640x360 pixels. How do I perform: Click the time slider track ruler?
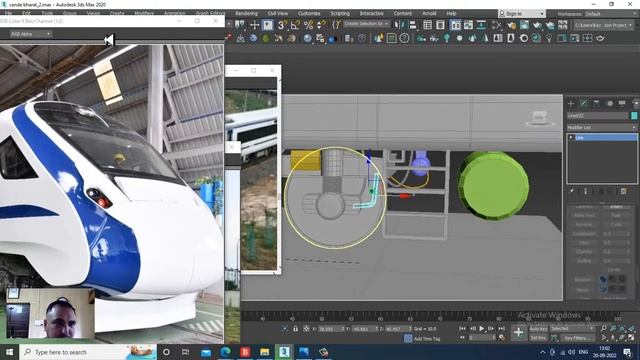point(433,317)
